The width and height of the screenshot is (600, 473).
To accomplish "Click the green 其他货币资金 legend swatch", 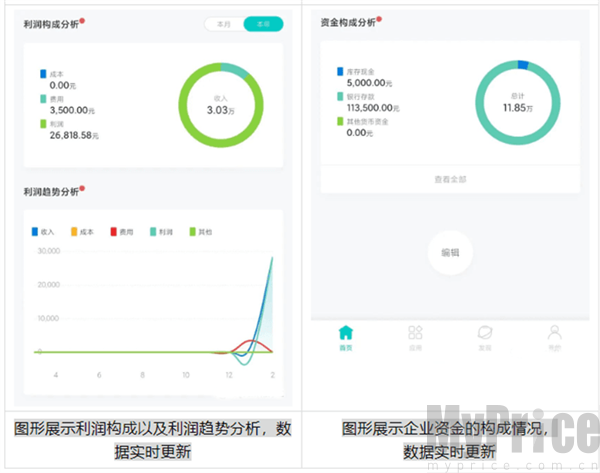I will tap(340, 121).
